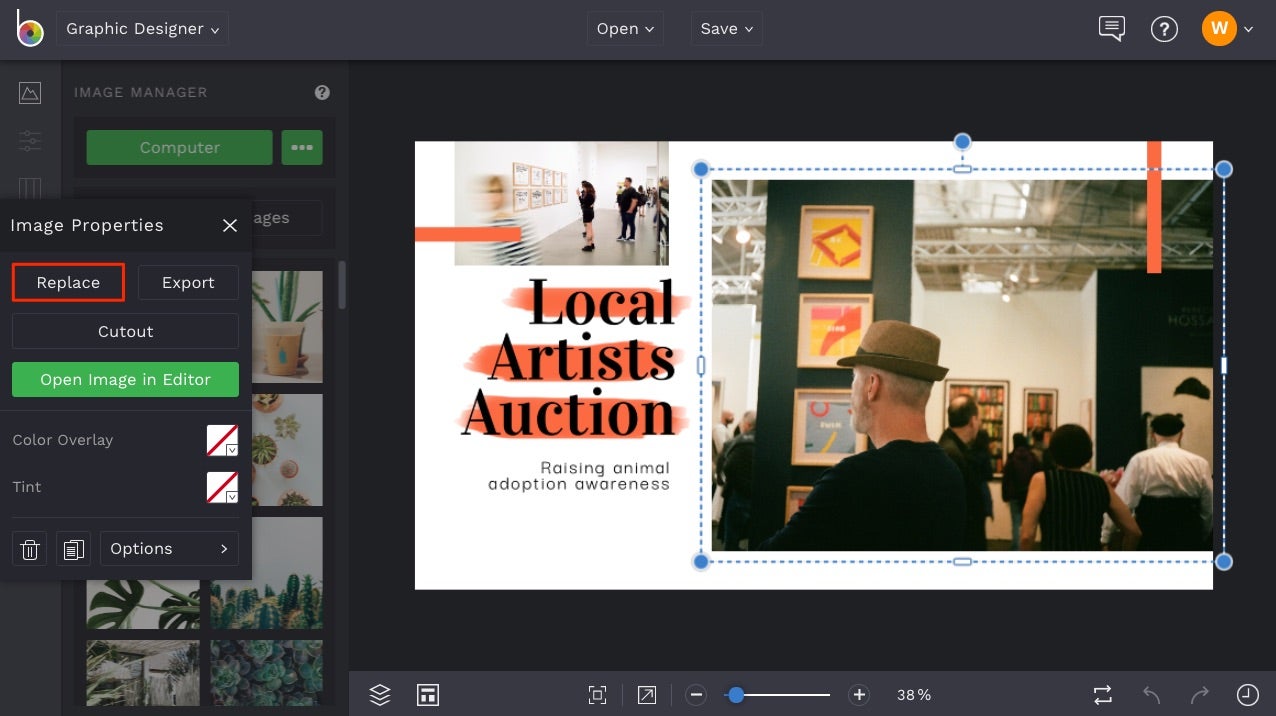
Task: Click the fit-canvas-to-screen icon
Action: pos(597,694)
